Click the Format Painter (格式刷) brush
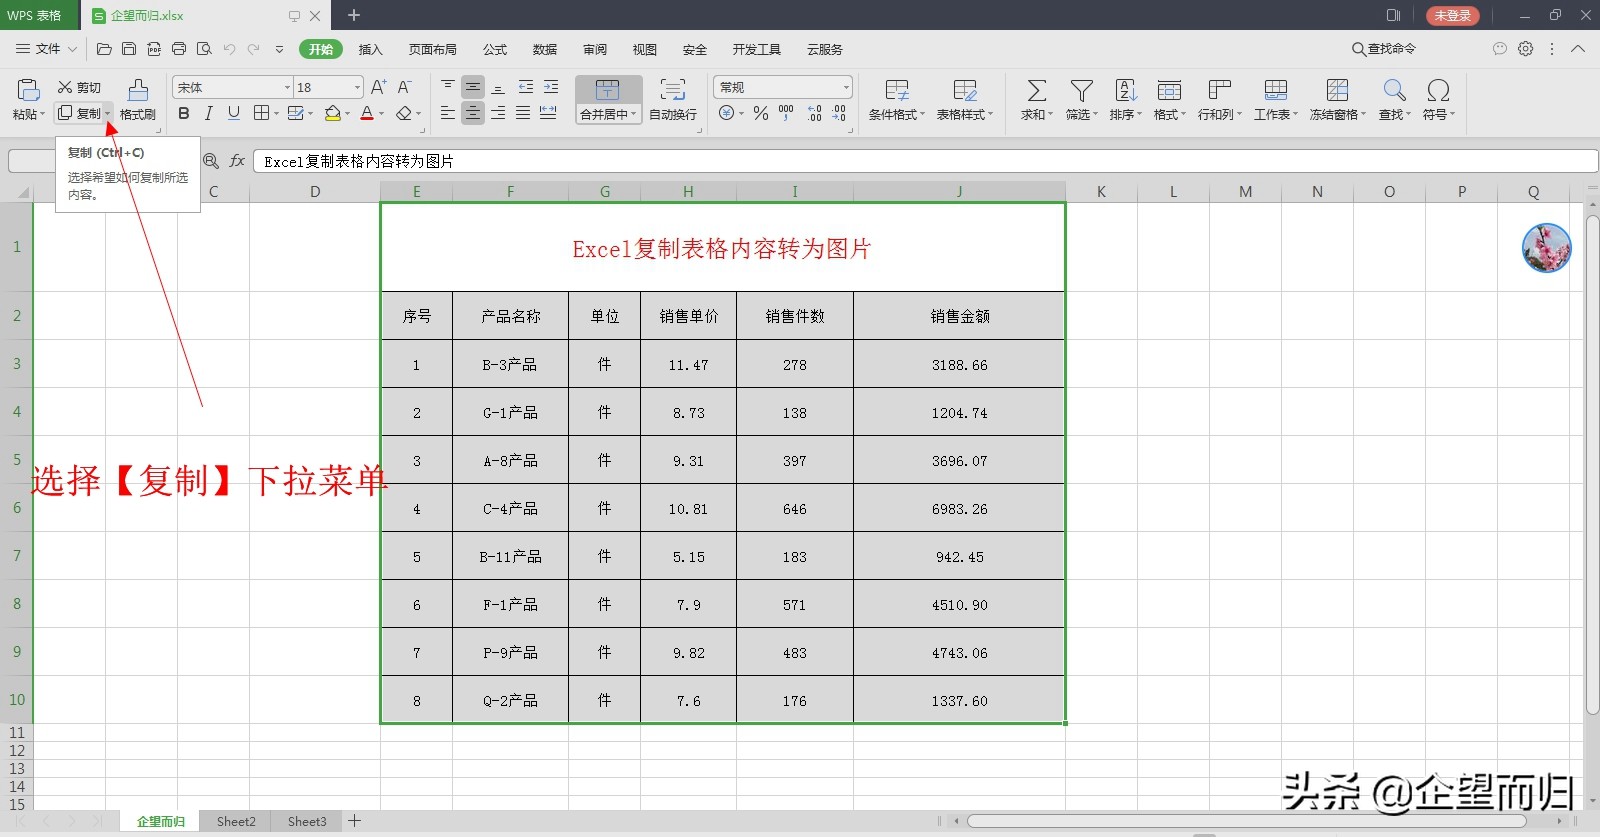This screenshot has width=1600, height=837. pos(138,99)
